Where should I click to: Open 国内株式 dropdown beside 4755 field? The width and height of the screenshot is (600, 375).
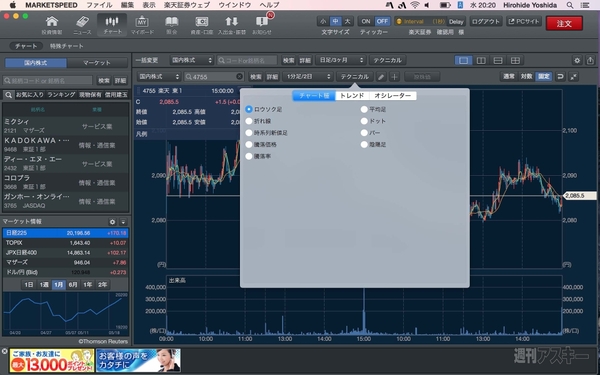tap(159, 77)
